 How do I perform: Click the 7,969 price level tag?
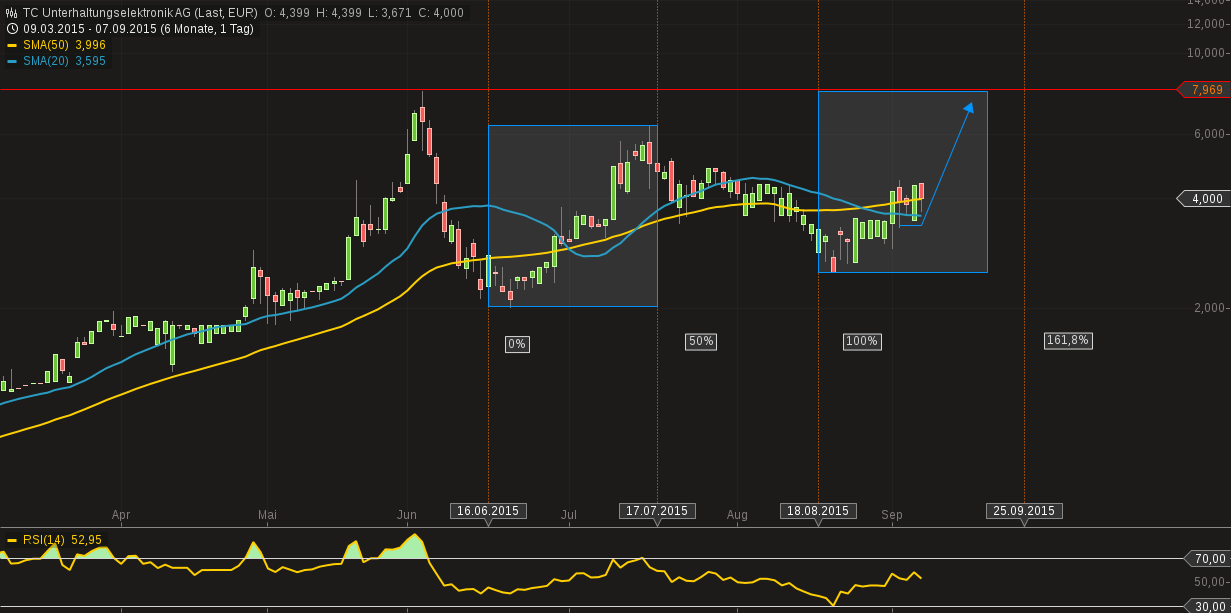[x=1206, y=90]
